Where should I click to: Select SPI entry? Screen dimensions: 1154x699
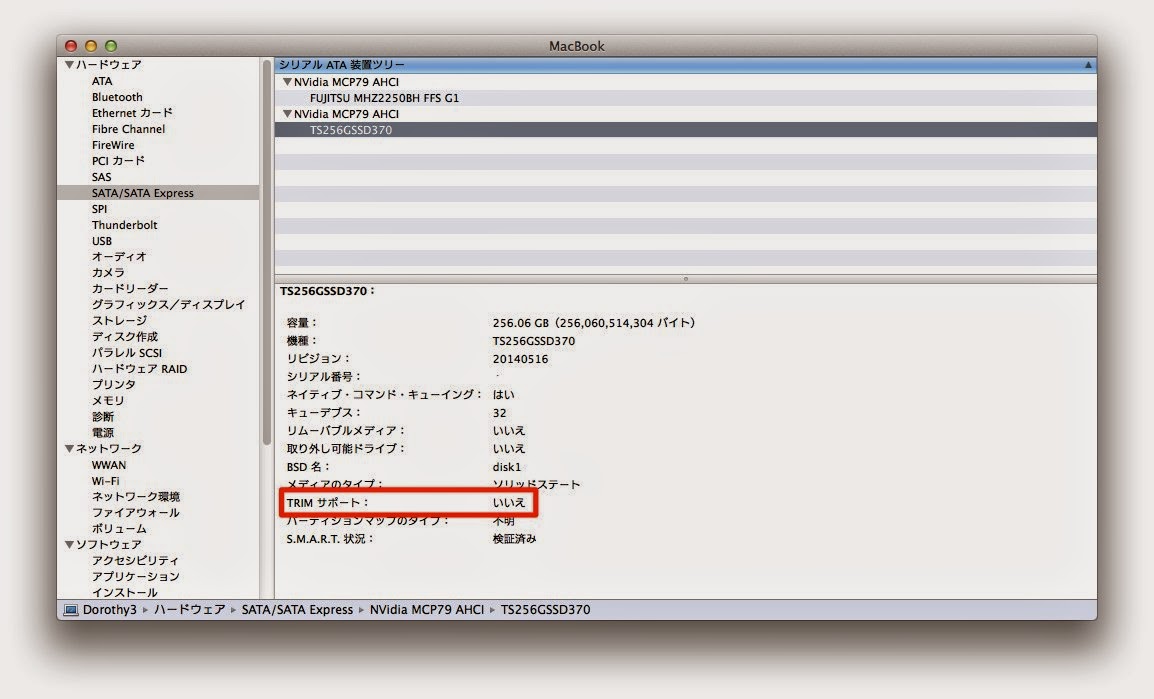[x=99, y=209]
